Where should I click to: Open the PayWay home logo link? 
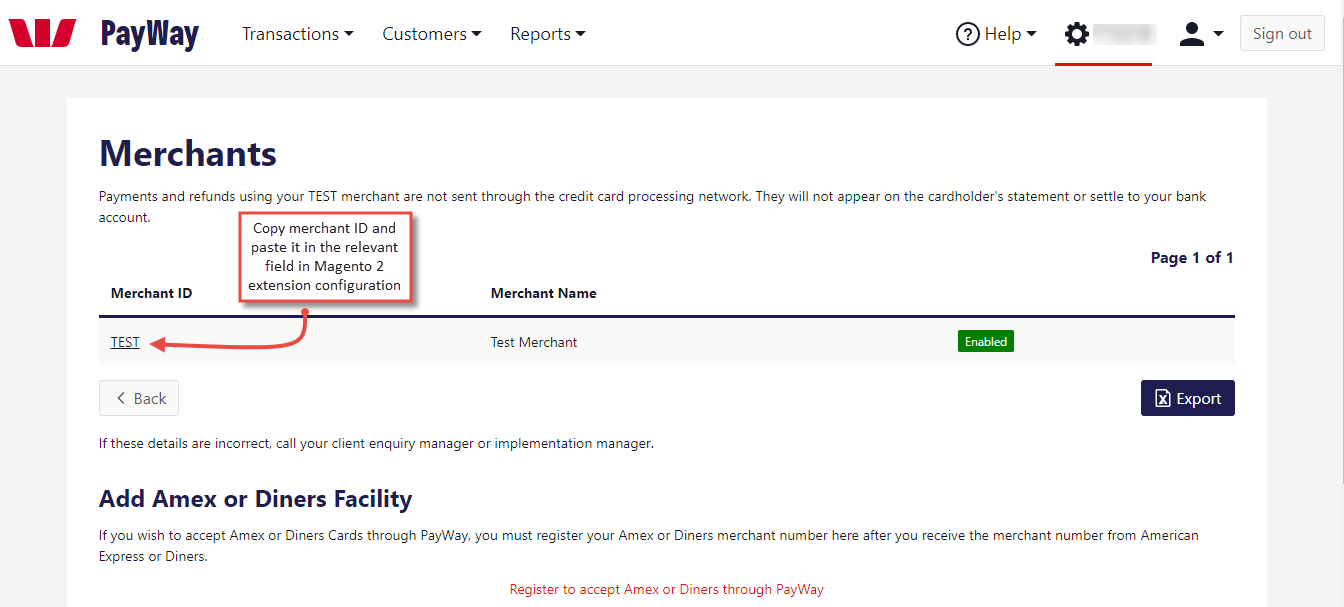tap(150, 34)
